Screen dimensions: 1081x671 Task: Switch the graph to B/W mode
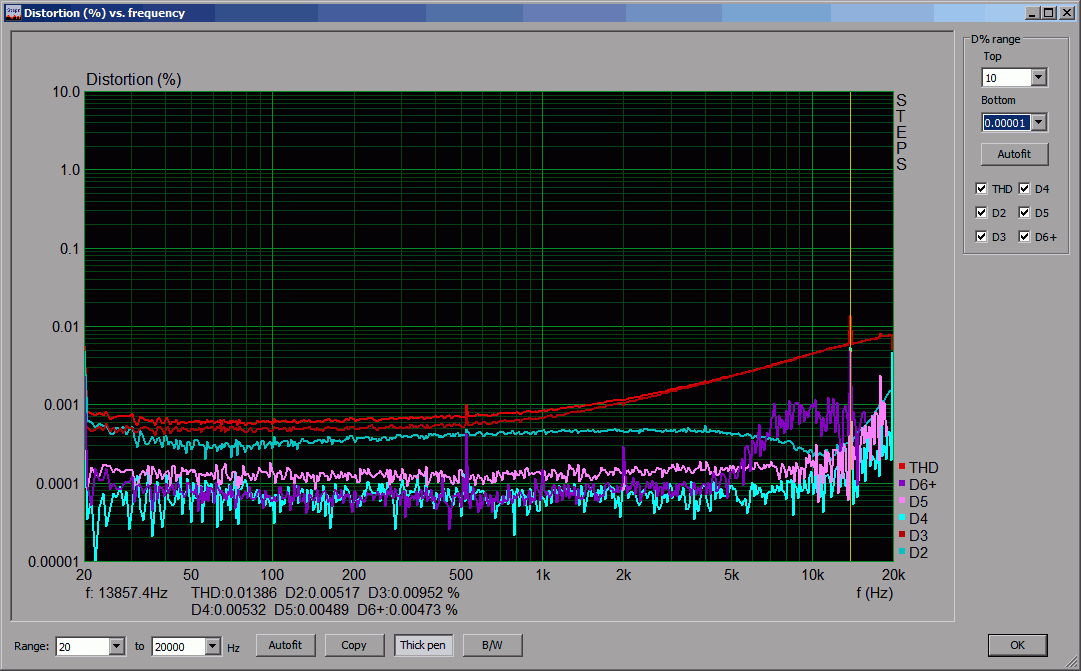[492, 645]
